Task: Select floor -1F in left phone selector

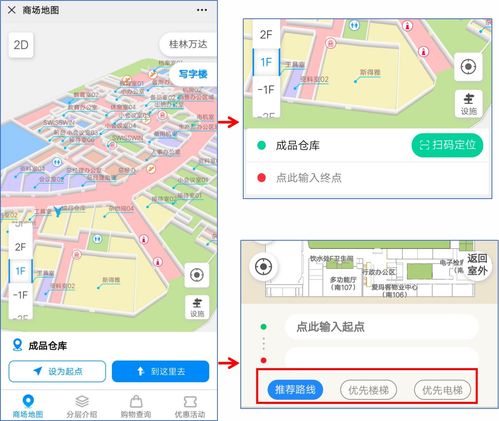Action: pos(20,295)
